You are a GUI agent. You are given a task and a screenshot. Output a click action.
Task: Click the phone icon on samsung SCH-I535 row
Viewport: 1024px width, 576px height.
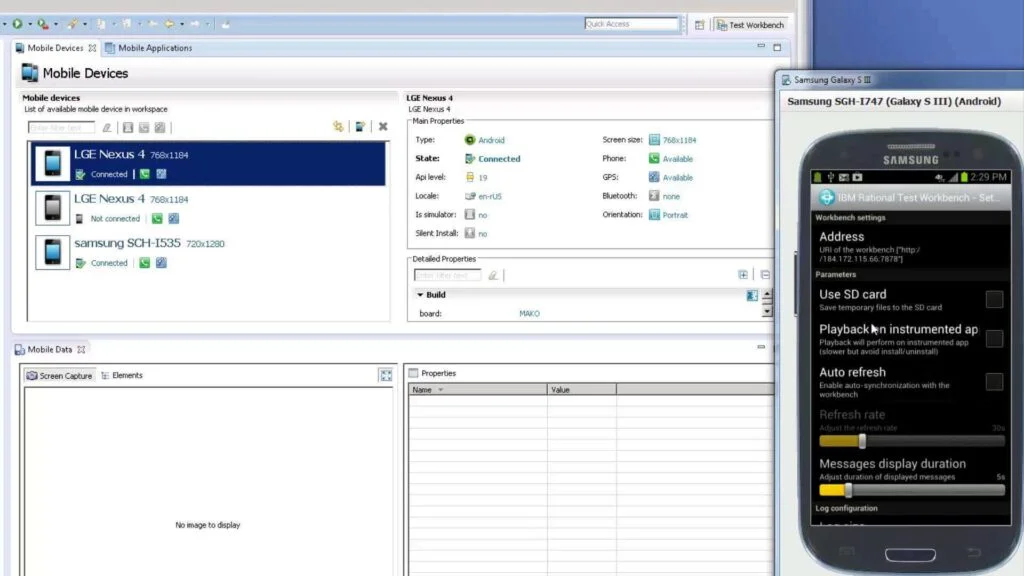[144, 263]
